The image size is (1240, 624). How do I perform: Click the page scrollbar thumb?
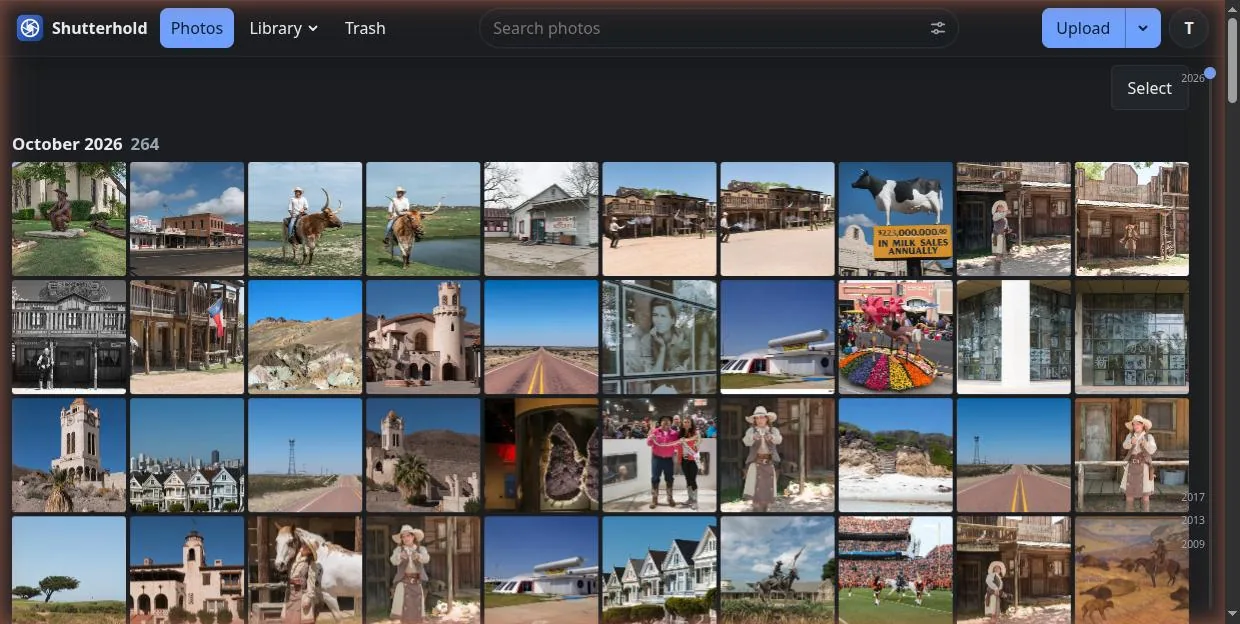(x=1233, y=58)
